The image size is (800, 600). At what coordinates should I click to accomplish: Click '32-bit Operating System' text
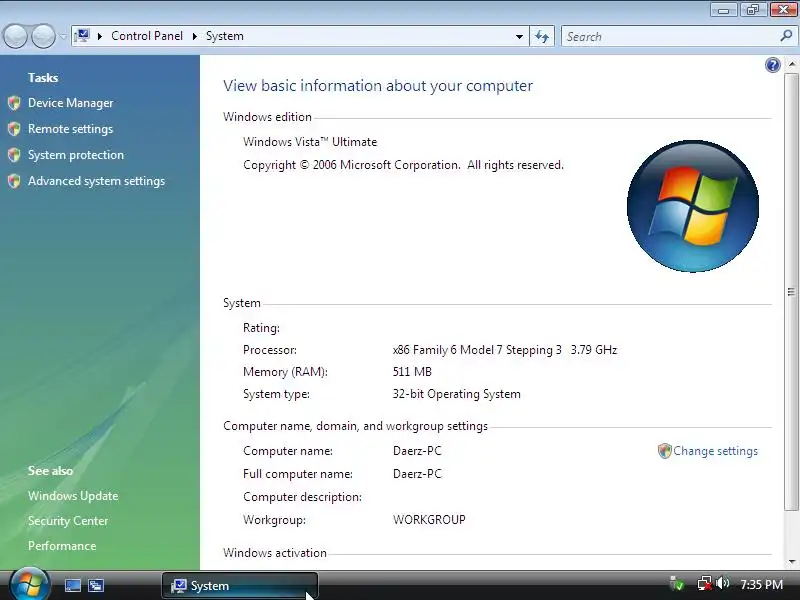pyautogui.click(x=457, y=394)
